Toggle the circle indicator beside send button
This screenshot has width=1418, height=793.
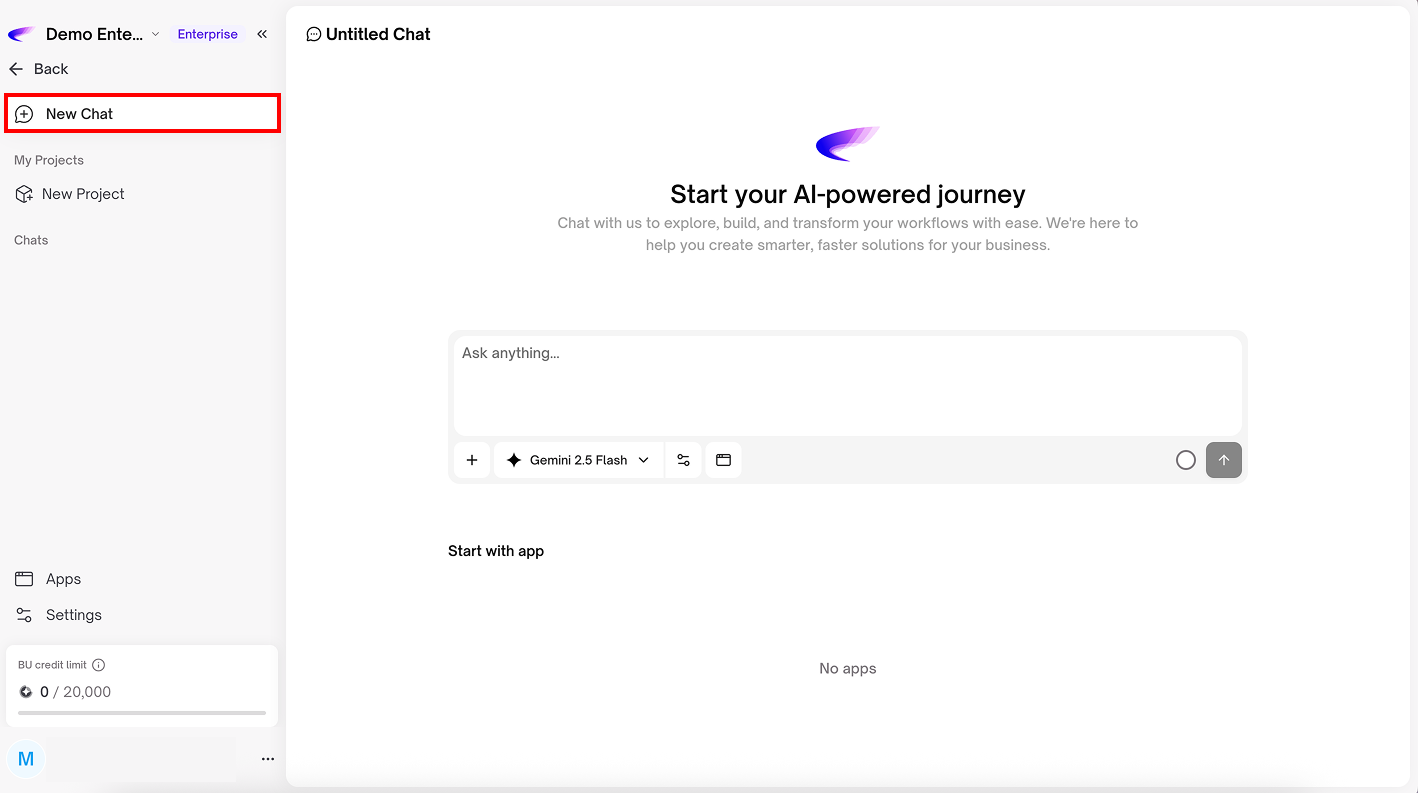click(x=1185, y=460)
